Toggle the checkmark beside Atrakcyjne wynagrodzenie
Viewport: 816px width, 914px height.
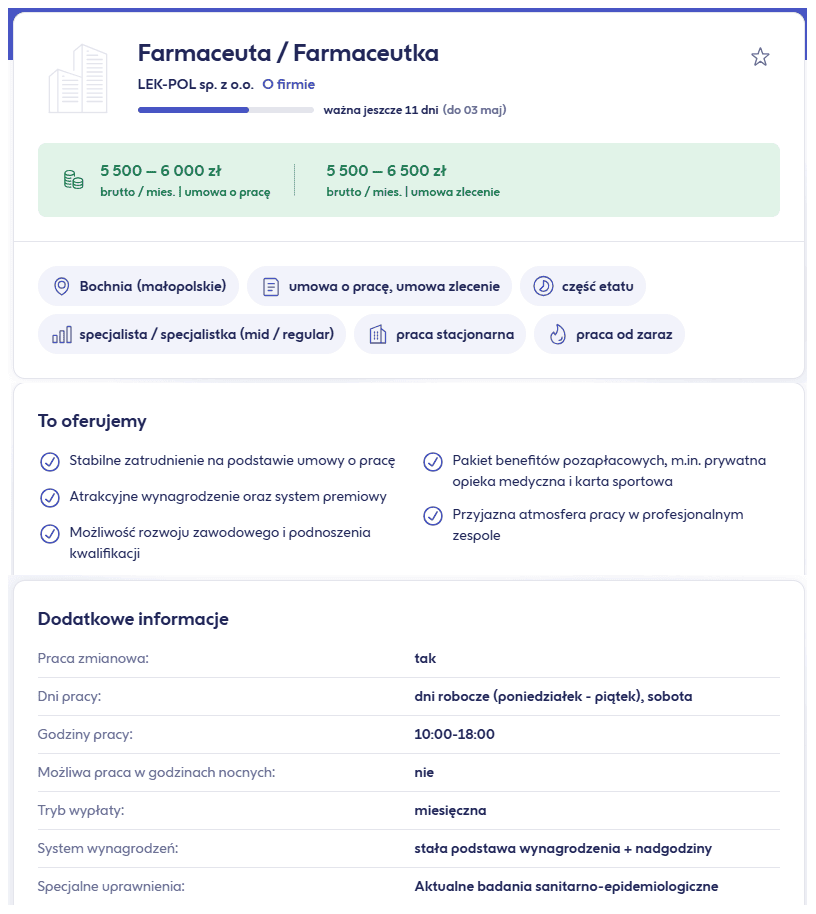50,495
